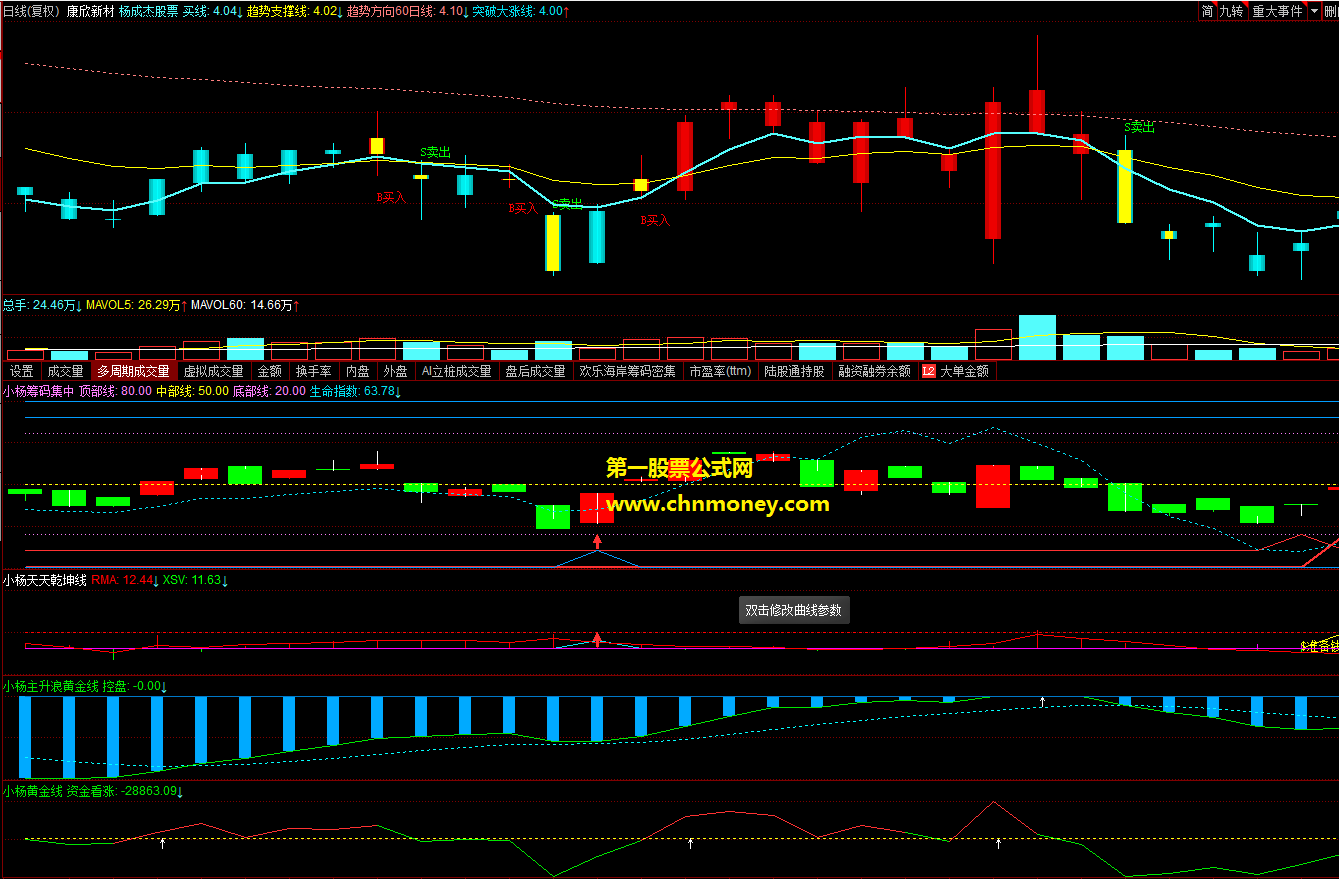Click the 日线(复权) period label

click(x=31, y=11)
